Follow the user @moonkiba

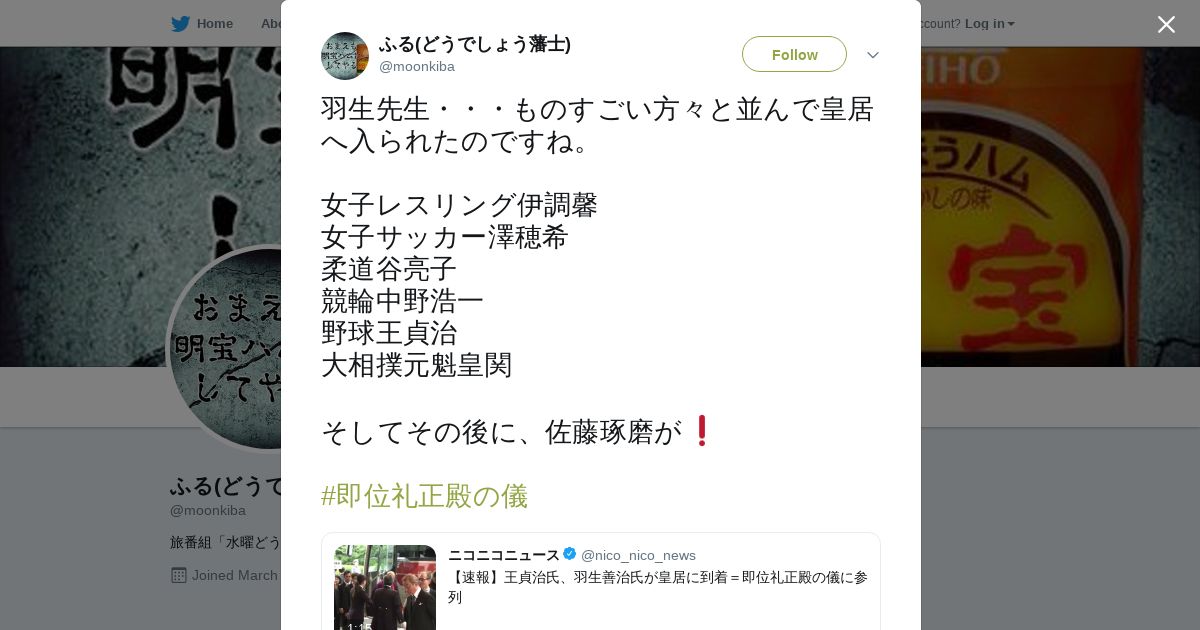794,54
